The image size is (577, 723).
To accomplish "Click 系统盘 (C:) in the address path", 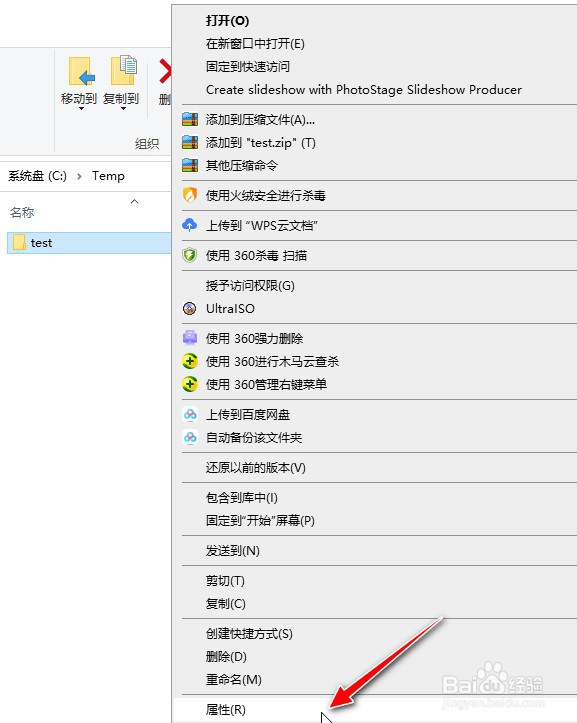I will tap(37, 176).
